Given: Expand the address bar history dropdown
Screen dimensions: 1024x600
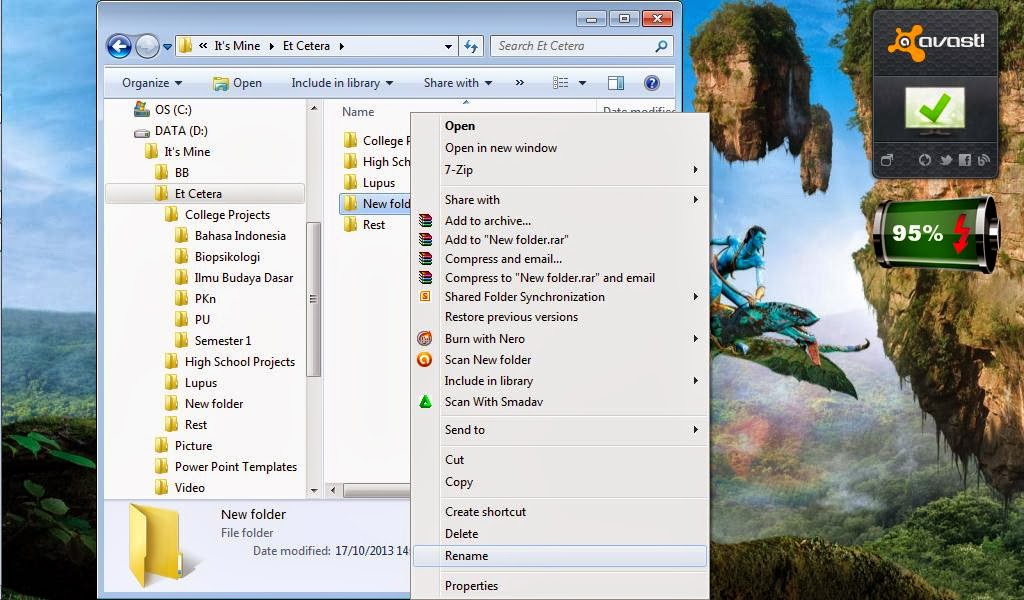Looking at the screenshot, I should 448,46.
